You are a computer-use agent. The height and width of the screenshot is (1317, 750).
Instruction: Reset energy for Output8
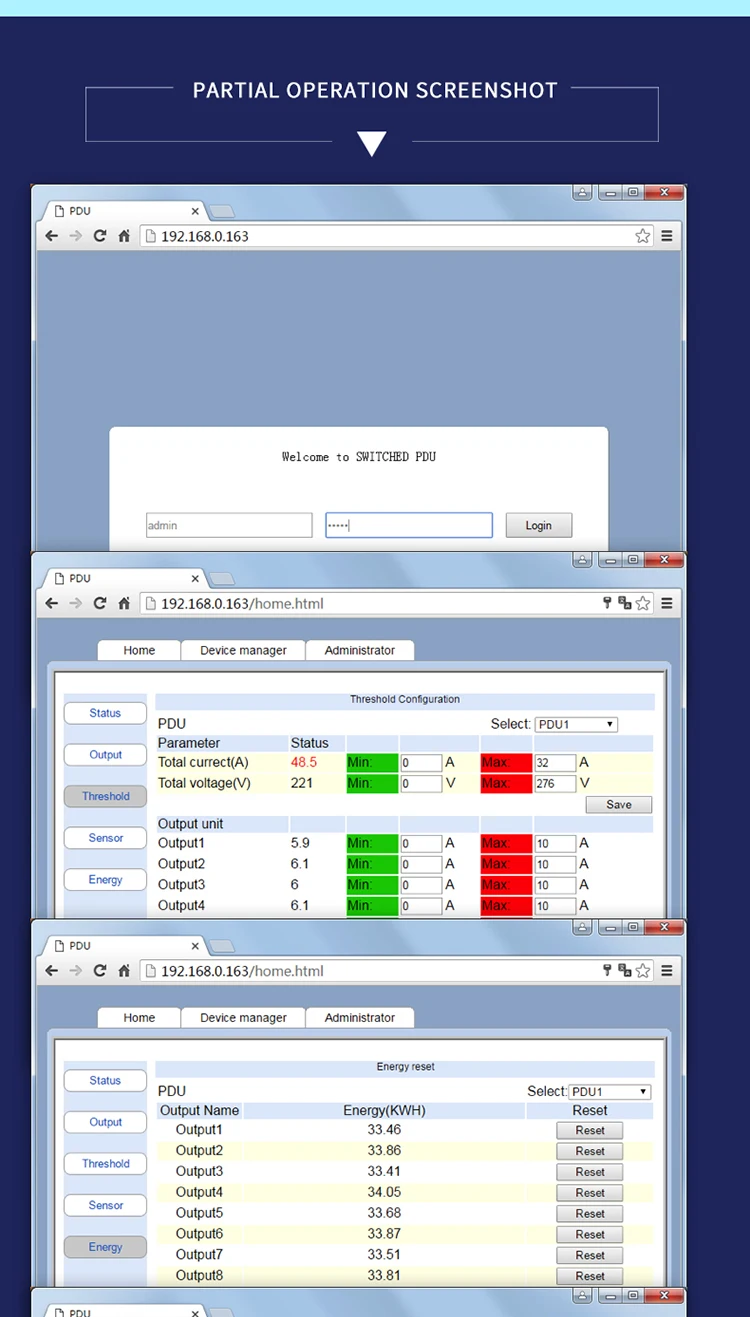(x=590, y=1276)
